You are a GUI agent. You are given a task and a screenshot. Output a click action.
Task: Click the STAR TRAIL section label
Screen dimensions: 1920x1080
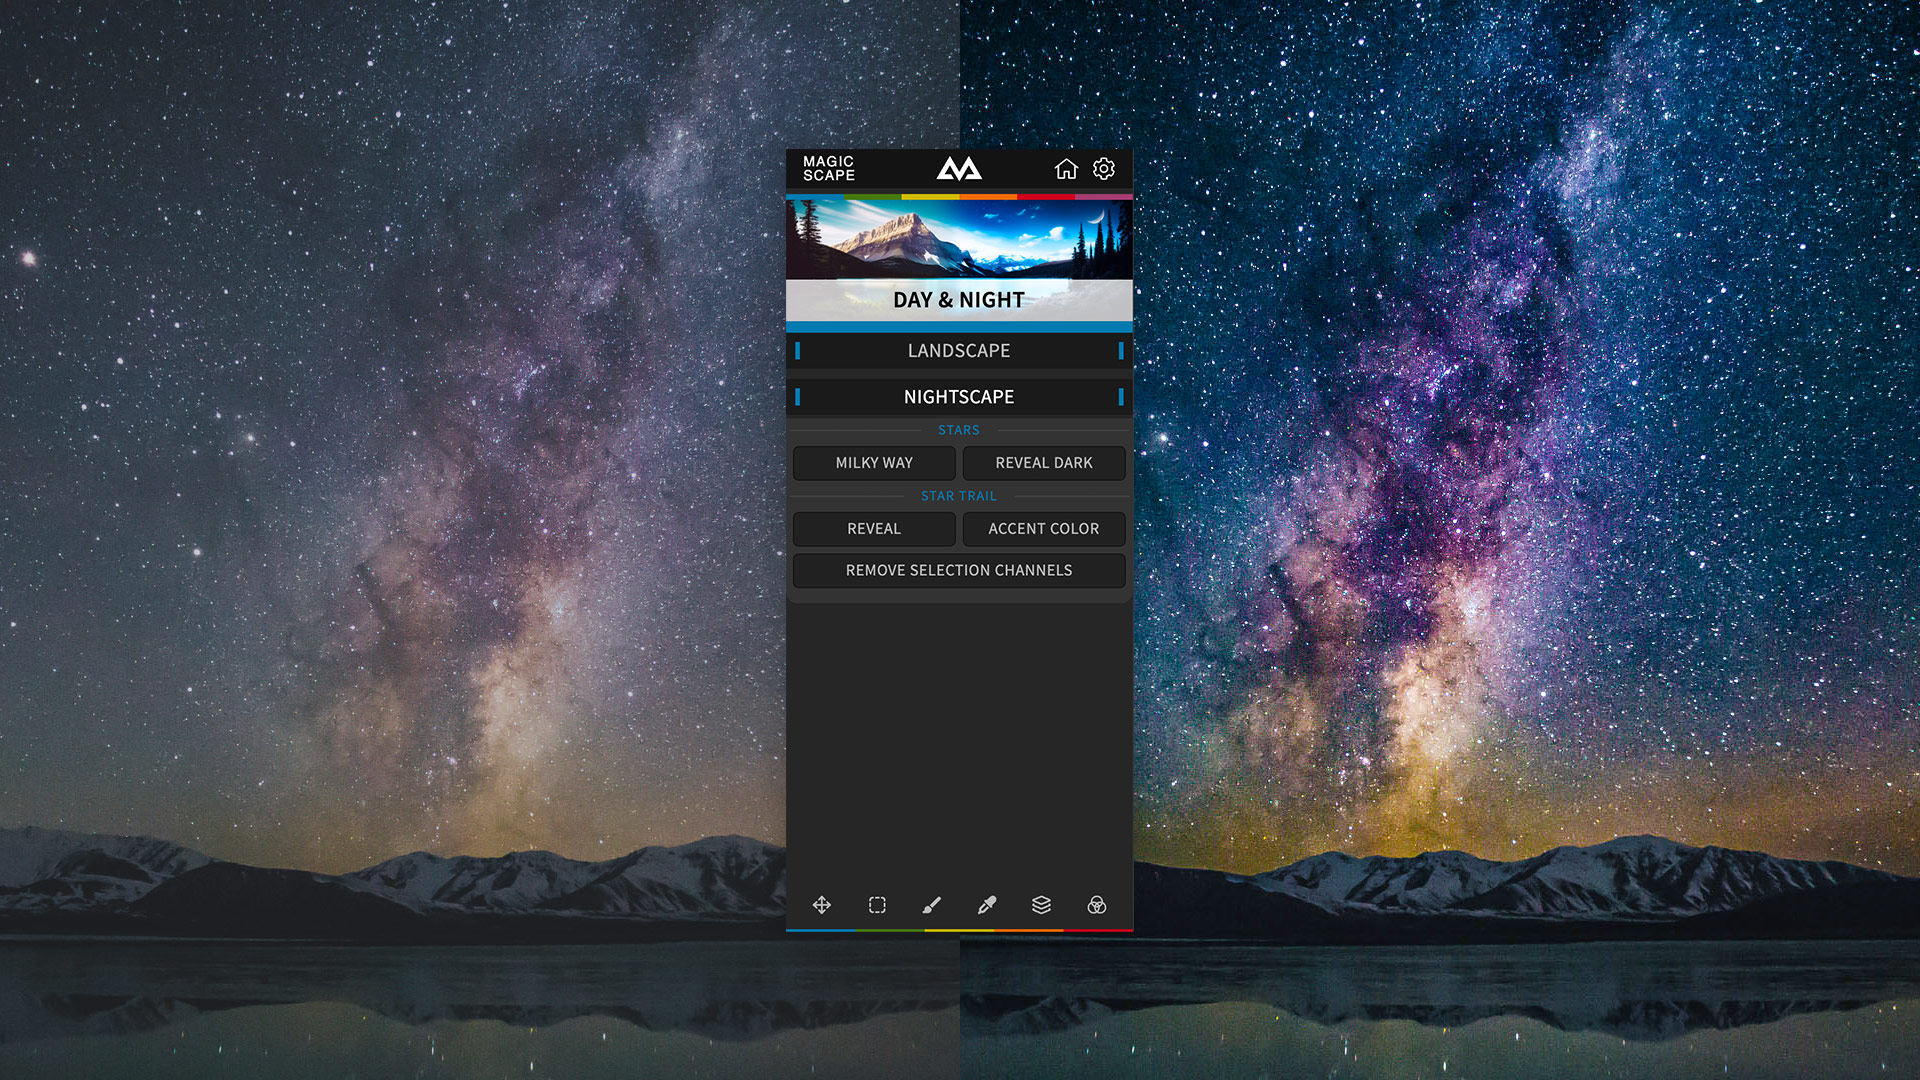click(959, 496)
